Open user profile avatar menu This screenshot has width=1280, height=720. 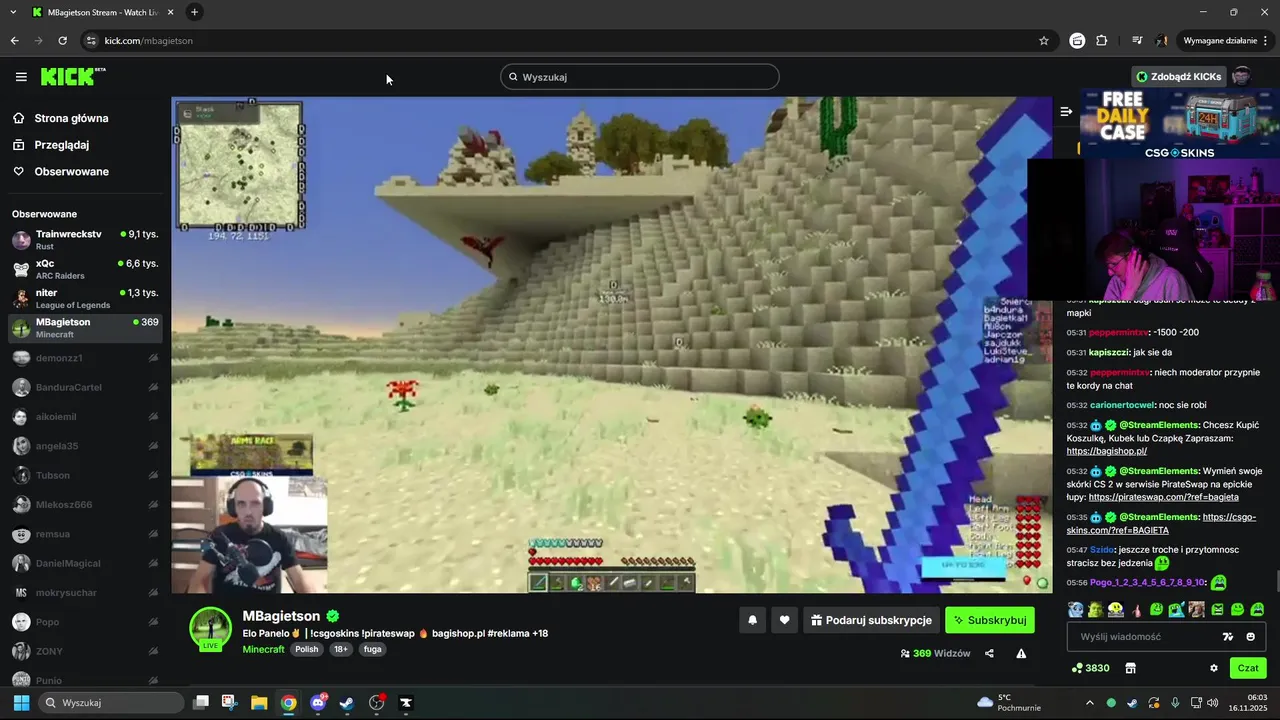[x=1241, y=77]
